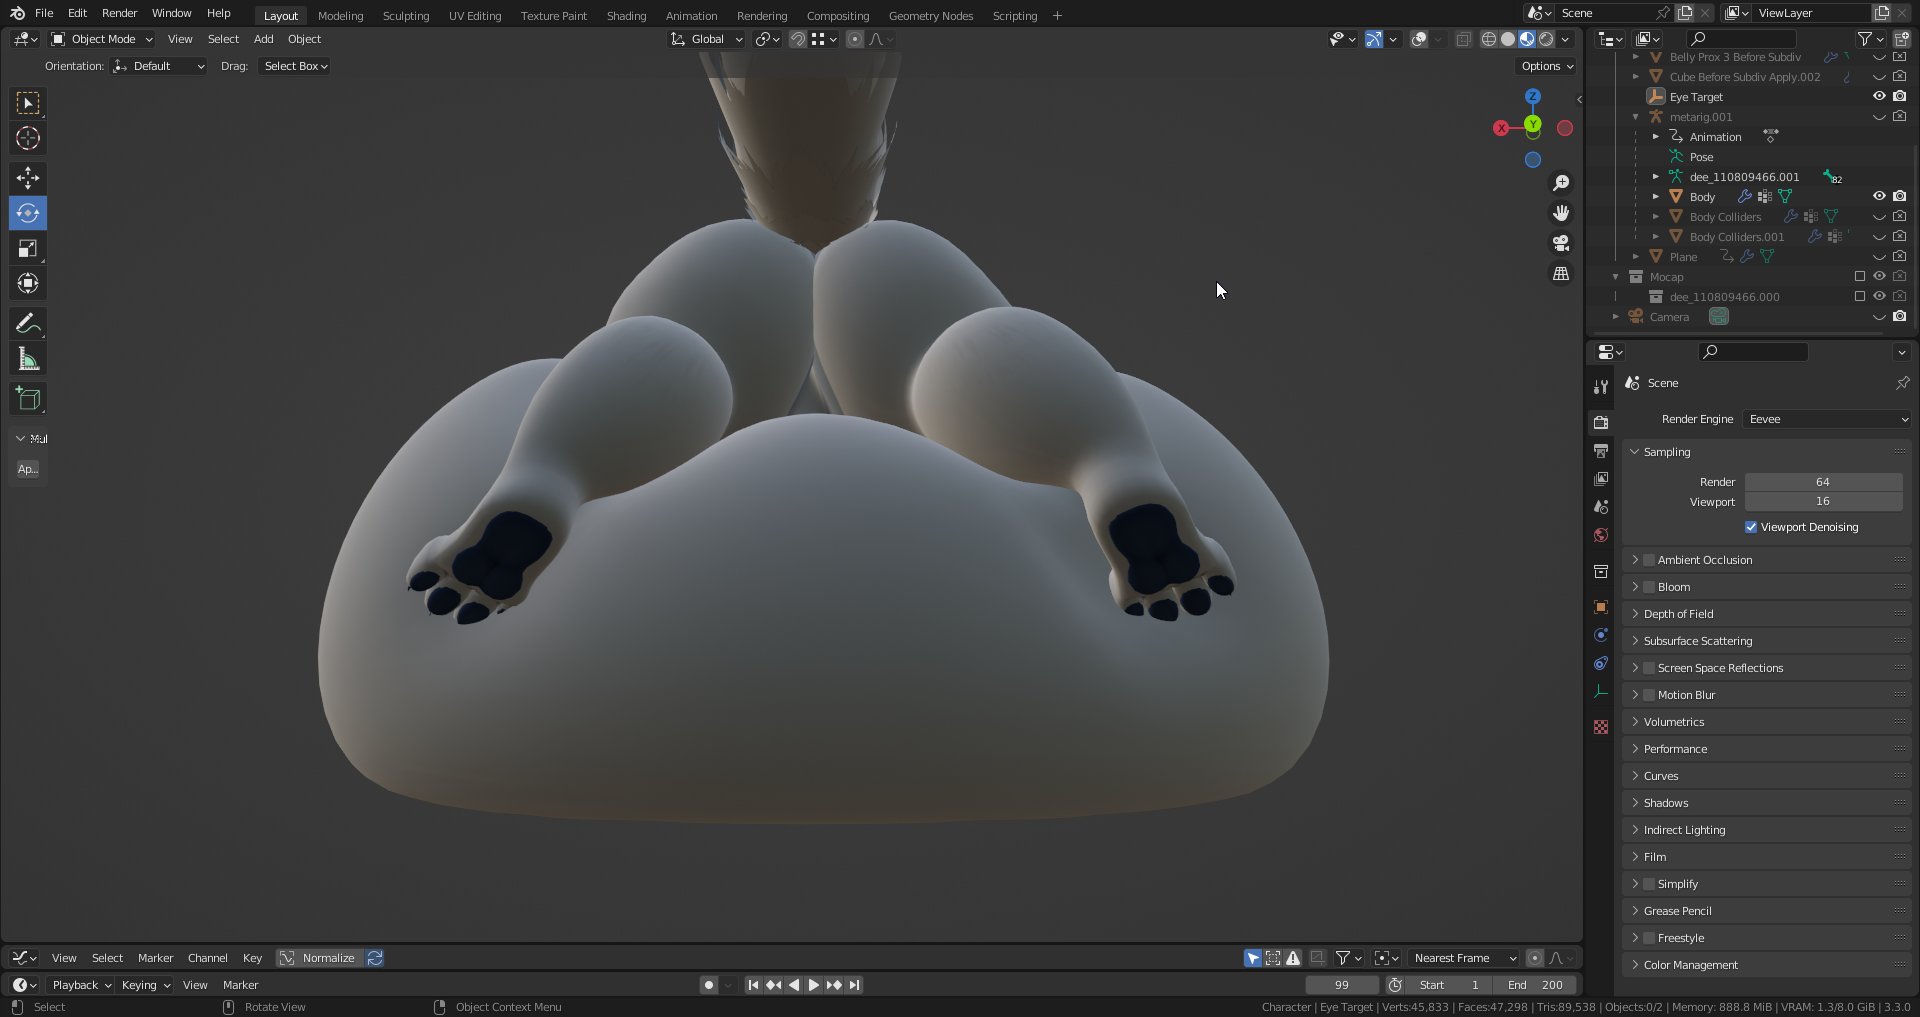The width and height of the screenshot is (1920, 1017).
Task: Enable Viewport Denoising checkbox
Action: (1752, 527)
